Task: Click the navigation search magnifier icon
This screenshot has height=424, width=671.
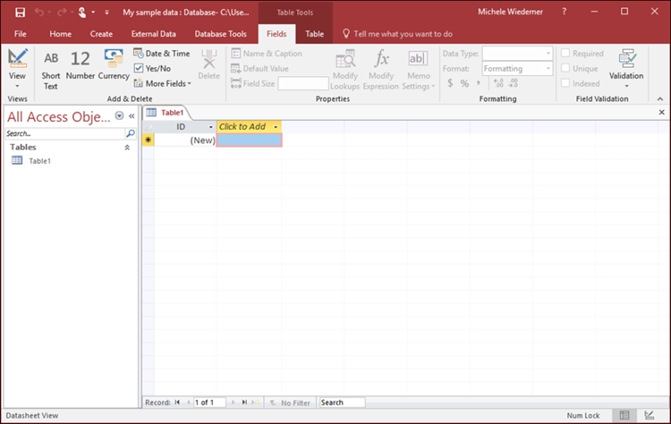Action: pos(130,133)
